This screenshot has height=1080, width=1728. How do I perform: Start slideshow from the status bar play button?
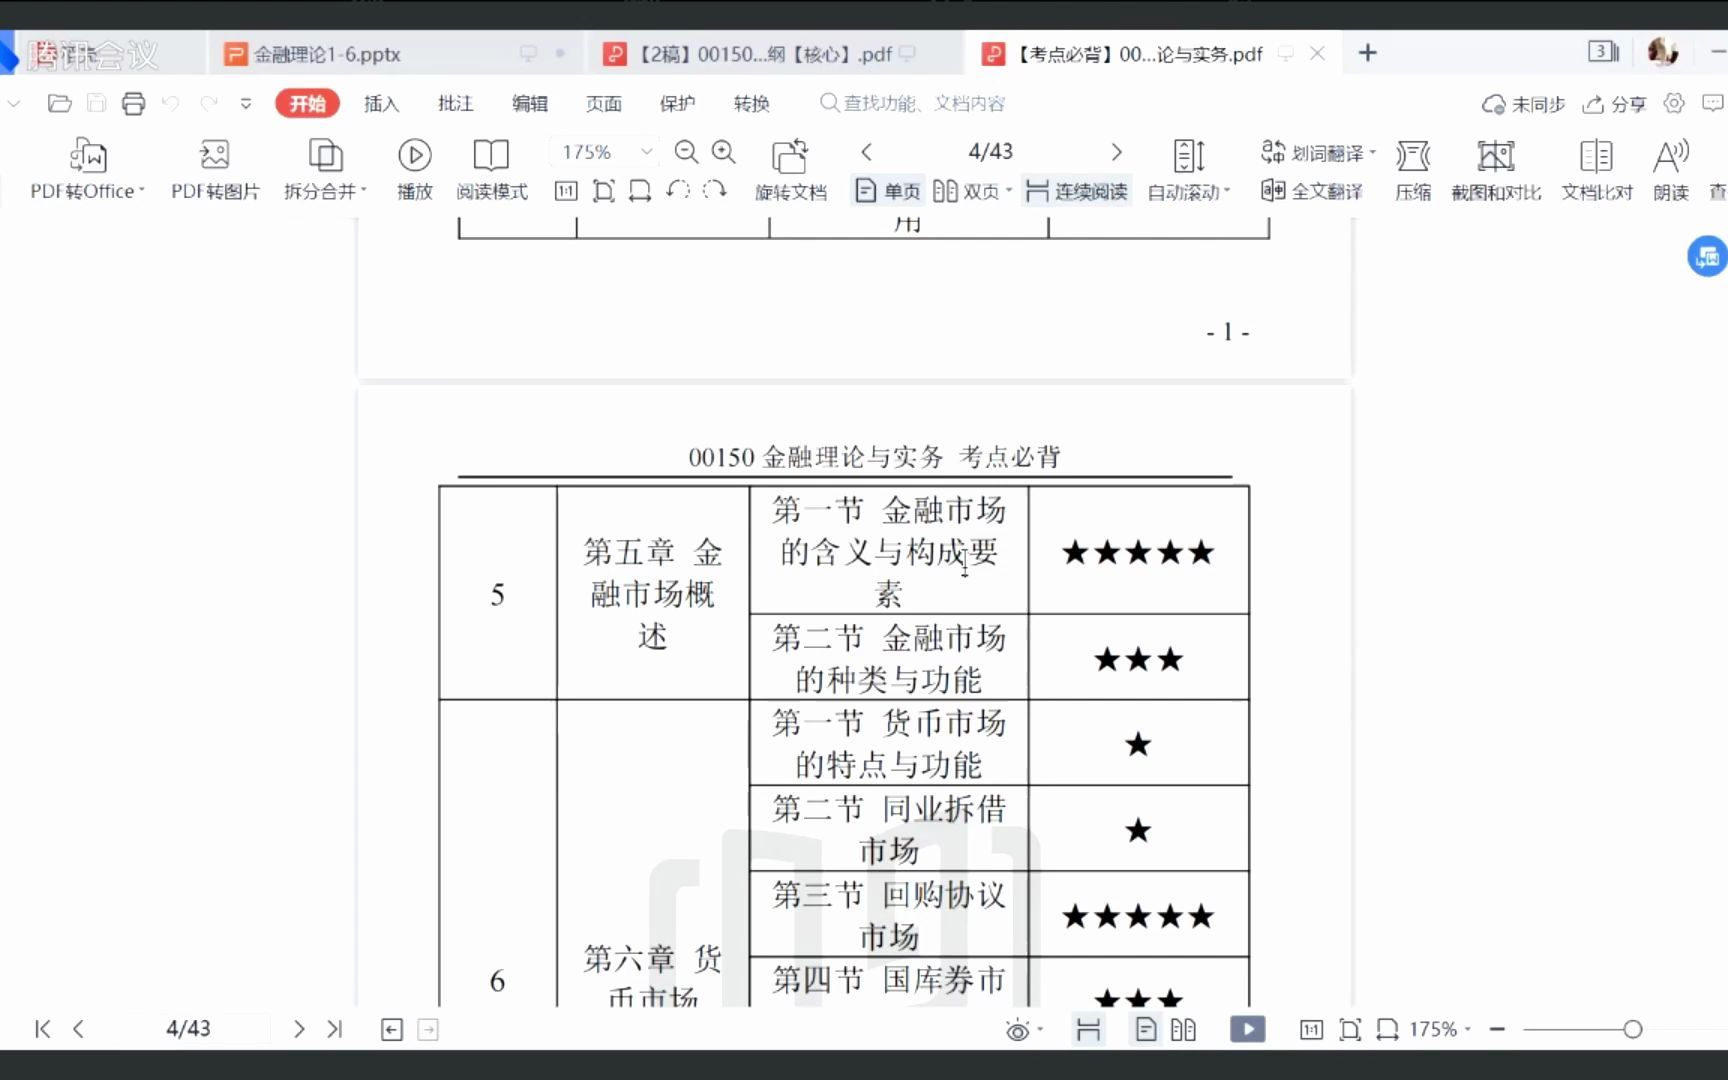click(x=1247, y=1029)
